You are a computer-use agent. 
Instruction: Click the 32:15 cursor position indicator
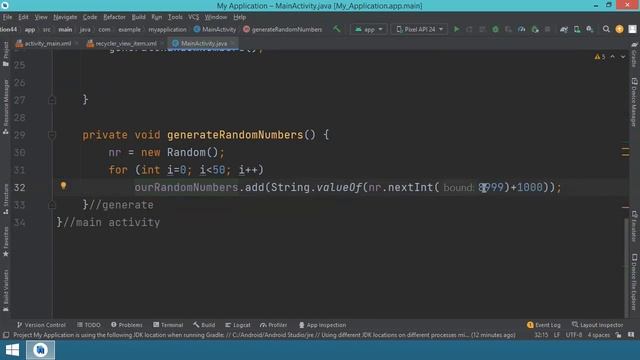coord(541,335)
